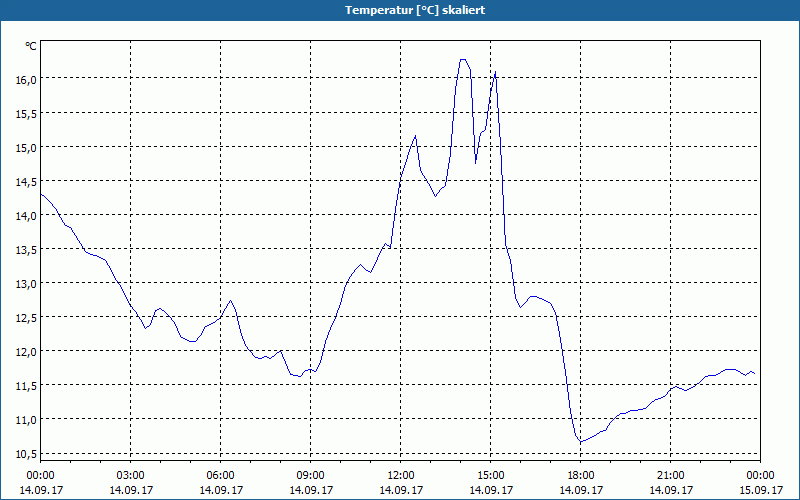The height and width of the screenshot is (500, 800).
Task: Click the 15:00 x-axis time label
Action: coord(491,476)
